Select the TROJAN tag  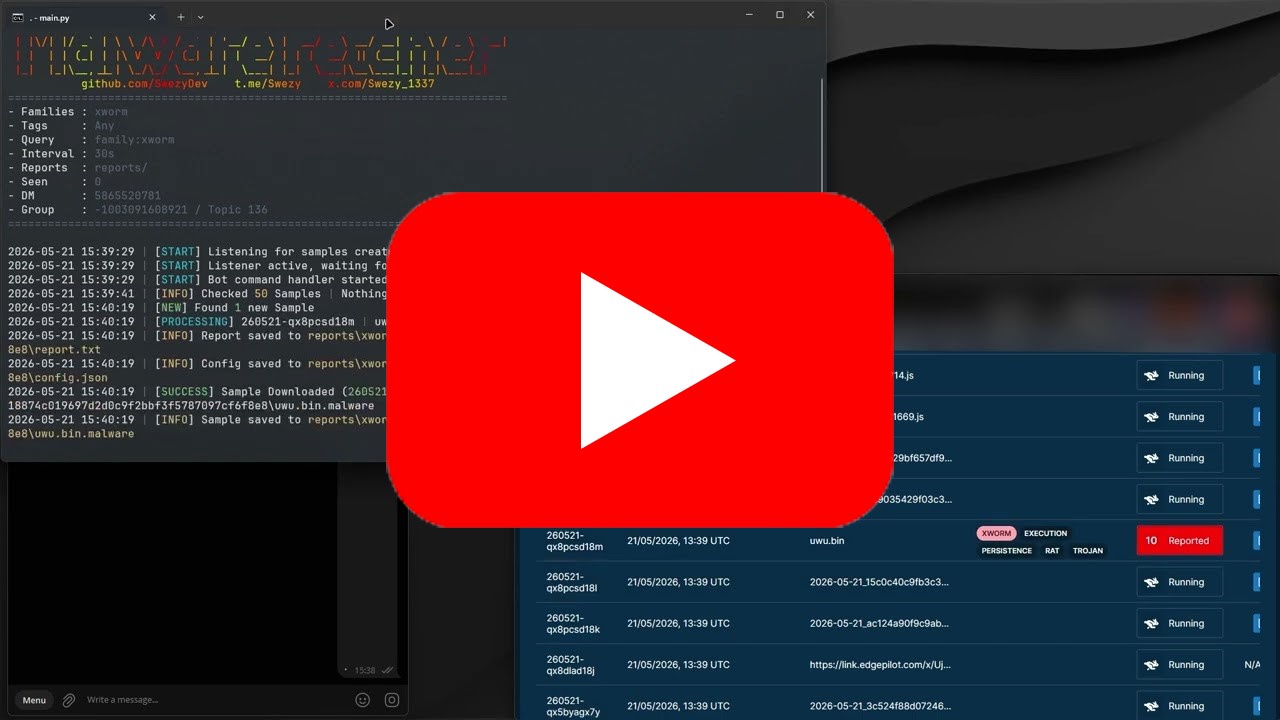[x=1088, y=551]
